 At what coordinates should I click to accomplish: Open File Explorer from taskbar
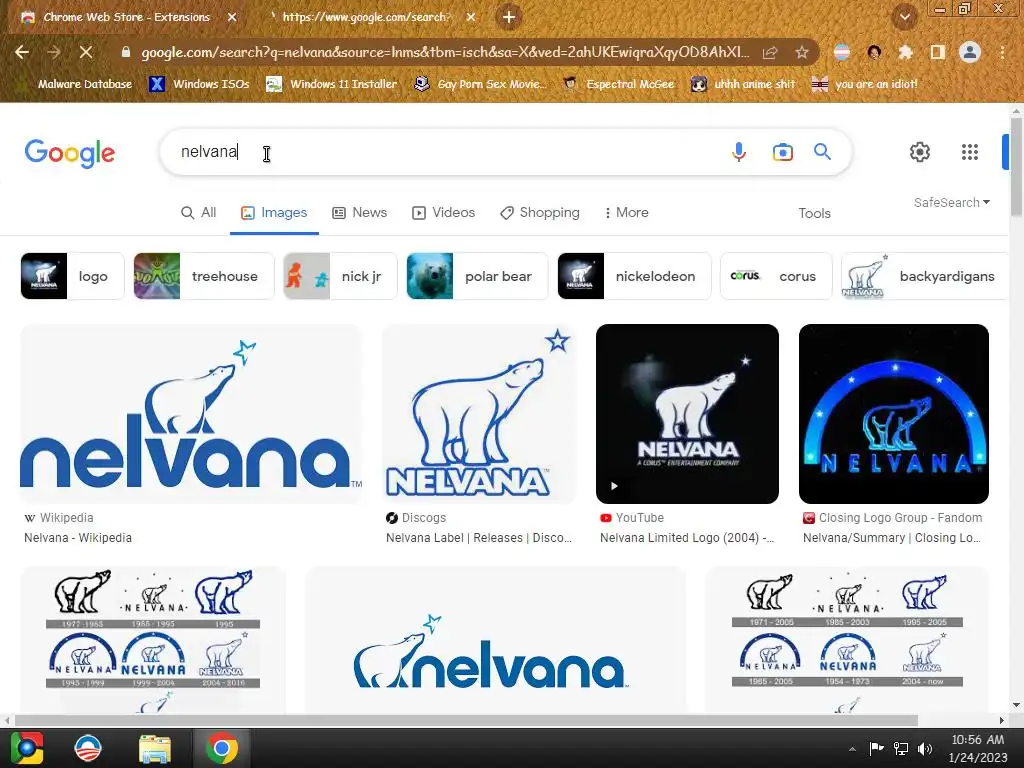tap(155, 748)
